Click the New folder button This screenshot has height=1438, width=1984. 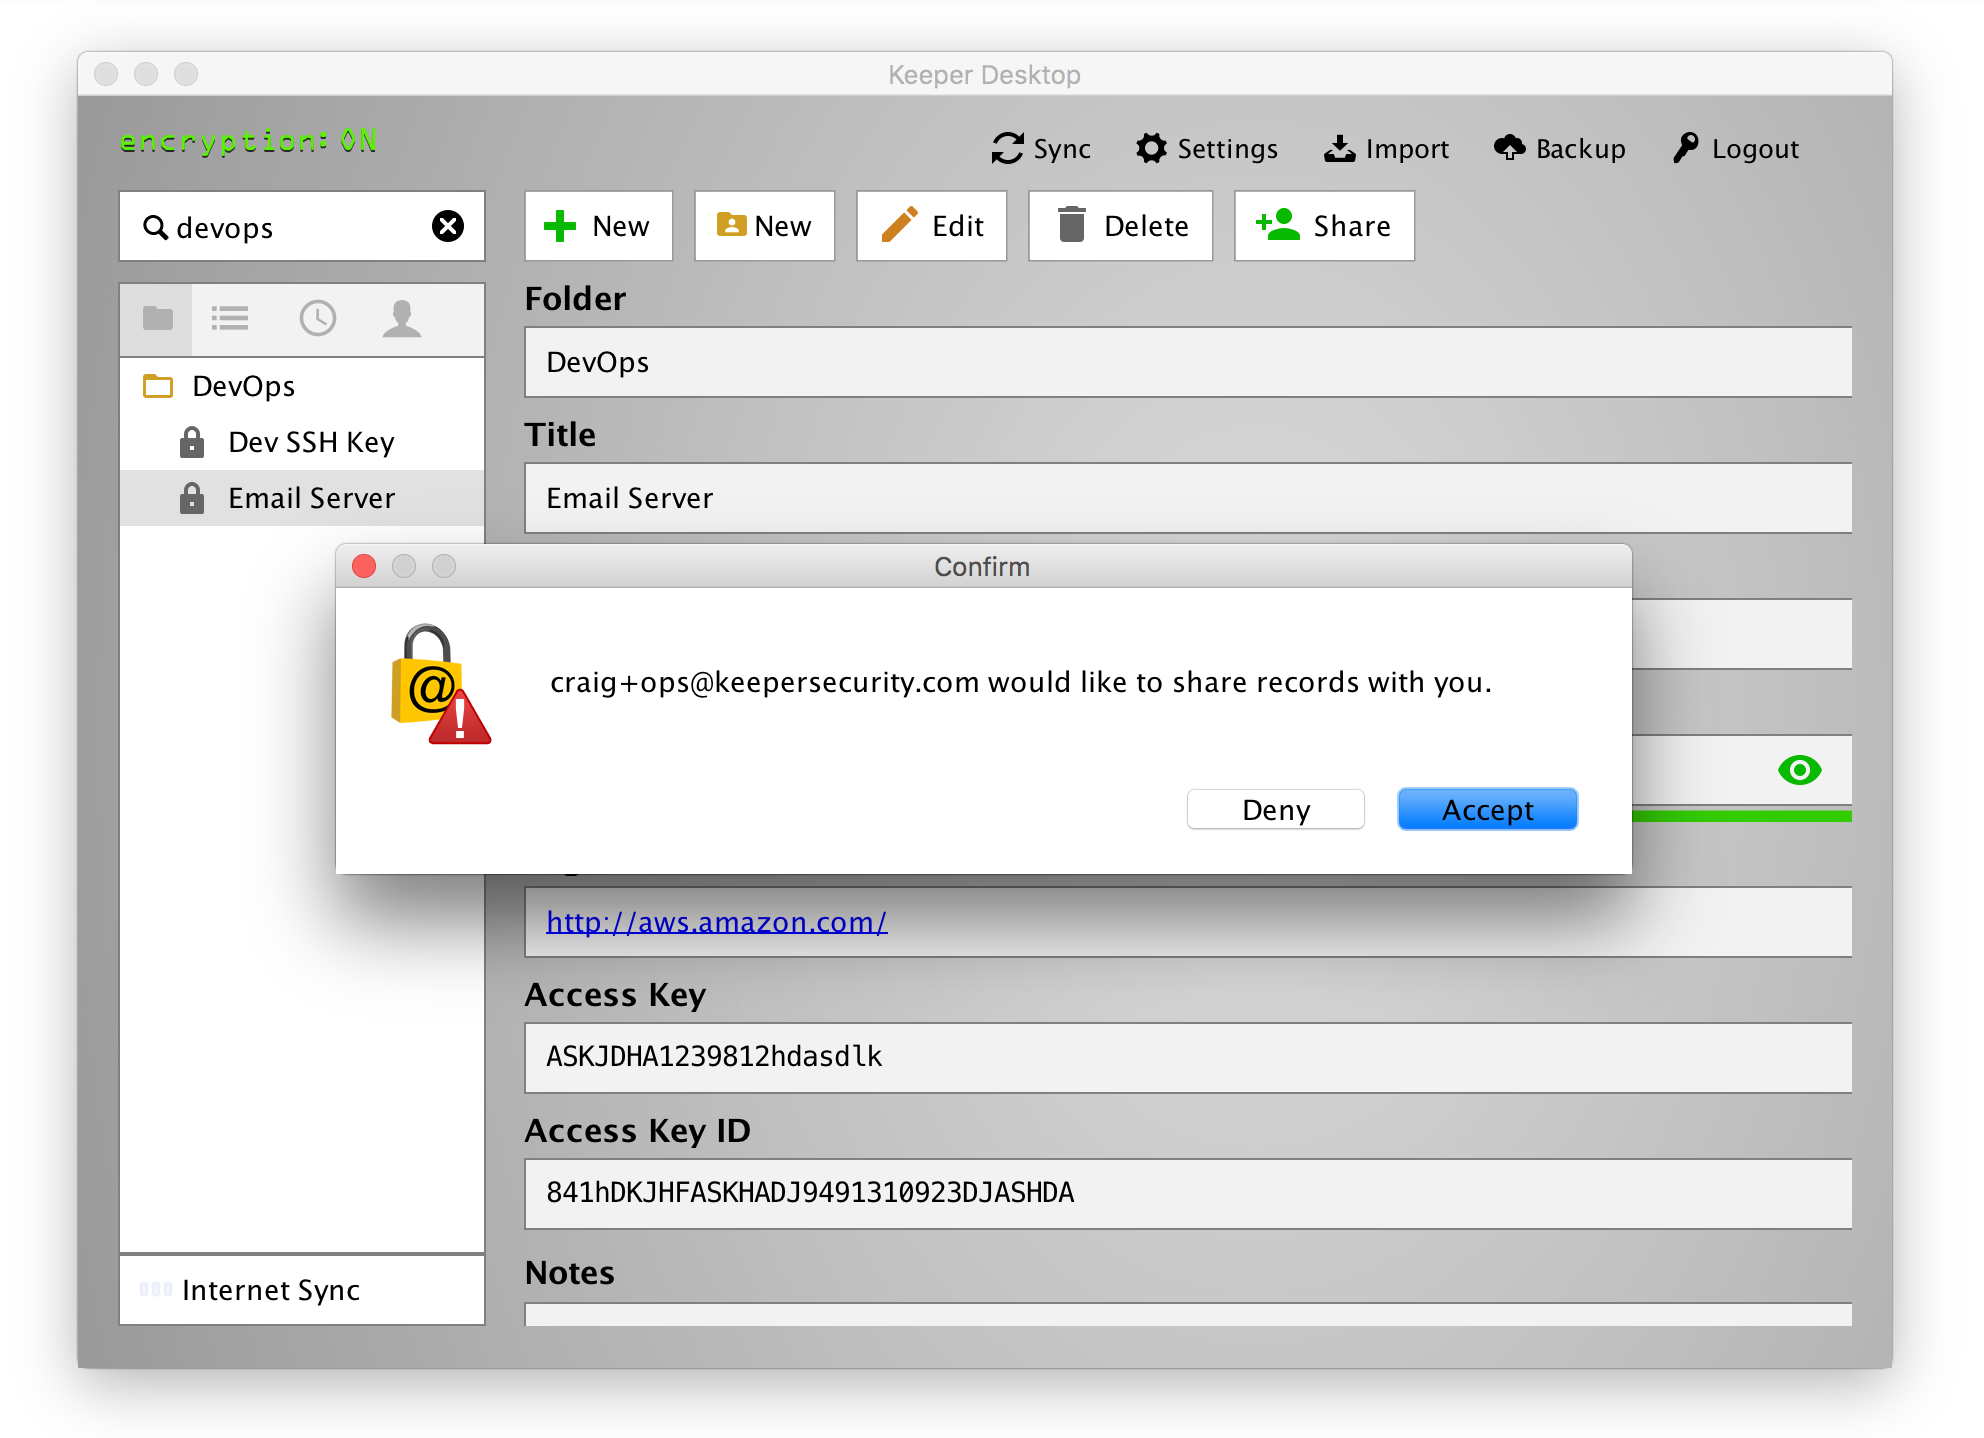coord(764,226)
